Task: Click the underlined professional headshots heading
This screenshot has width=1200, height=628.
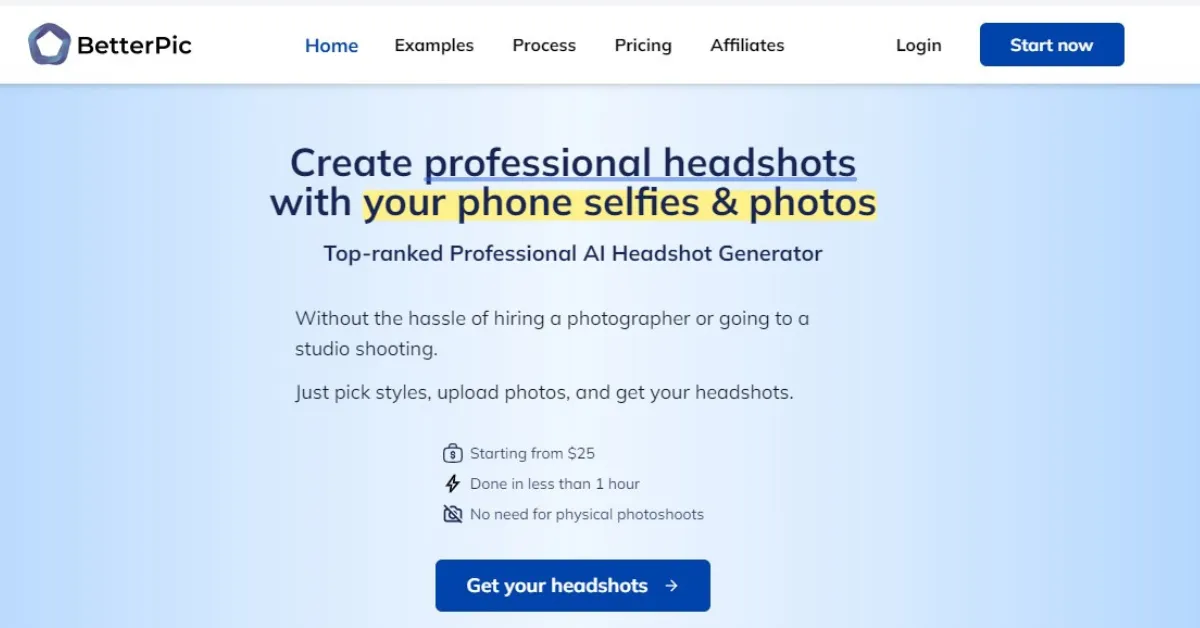Action: pyautogui.click(x=640, y=162)
